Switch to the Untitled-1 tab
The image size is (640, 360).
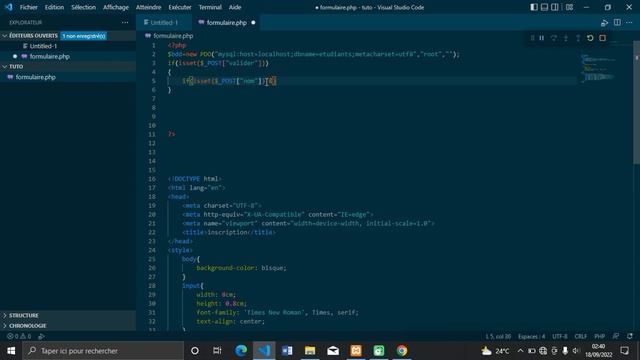pyautogui.click(x=164, y=22)
